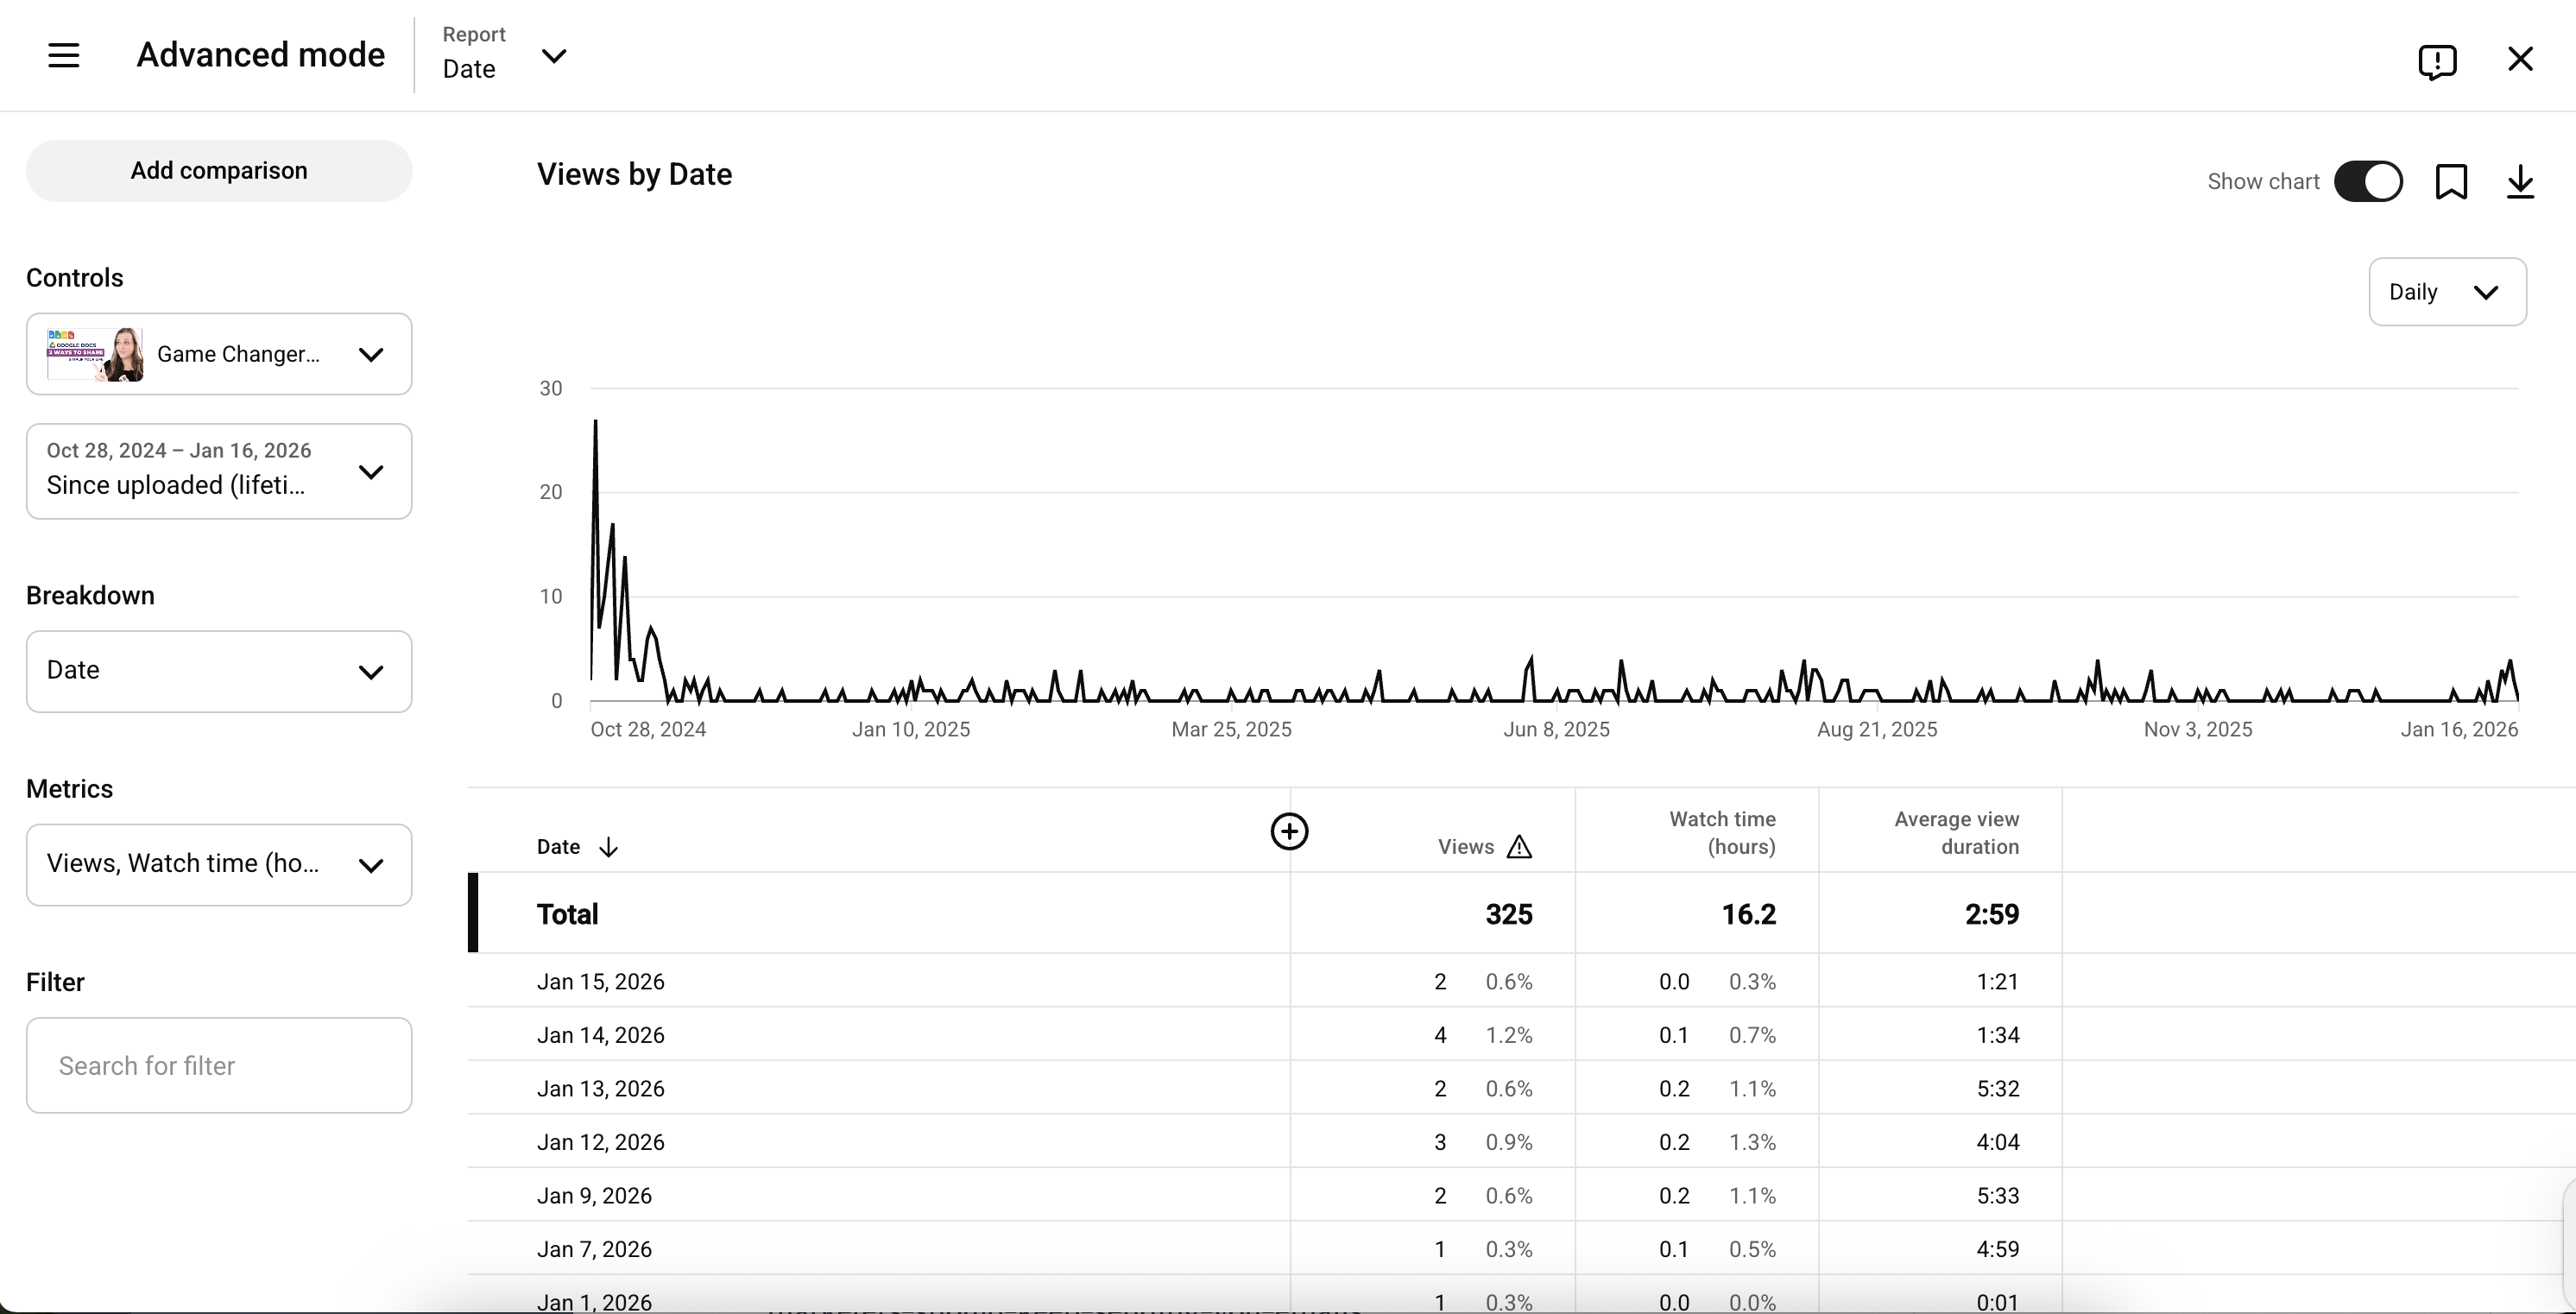Screen dimensions: 2576x1314
Task: Open the Breakdown Date dropdown
Action: tap(218, 670)
